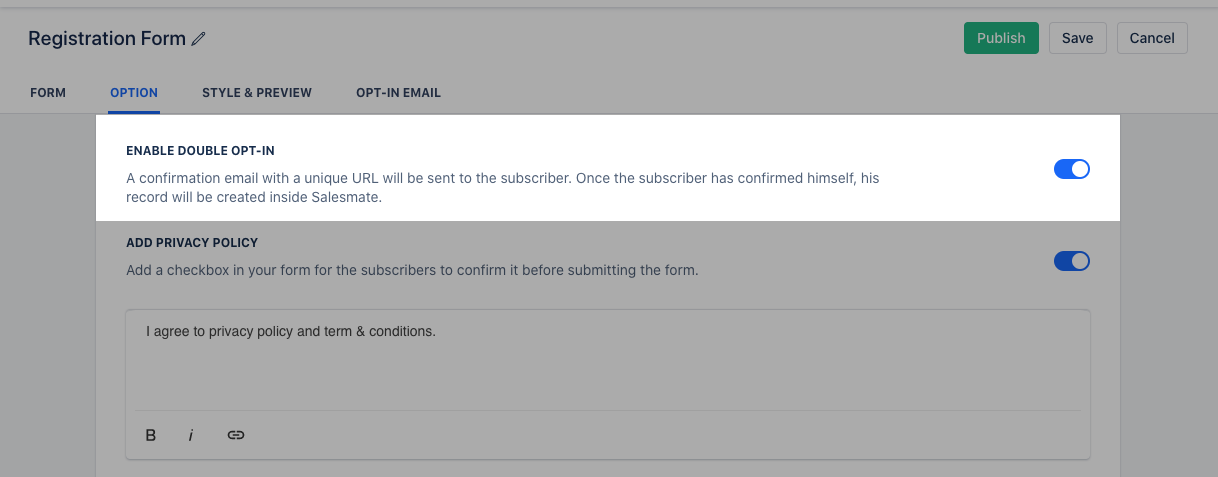
Task: Turn off the Add Privacy Policy switch
Action: 1072,261
